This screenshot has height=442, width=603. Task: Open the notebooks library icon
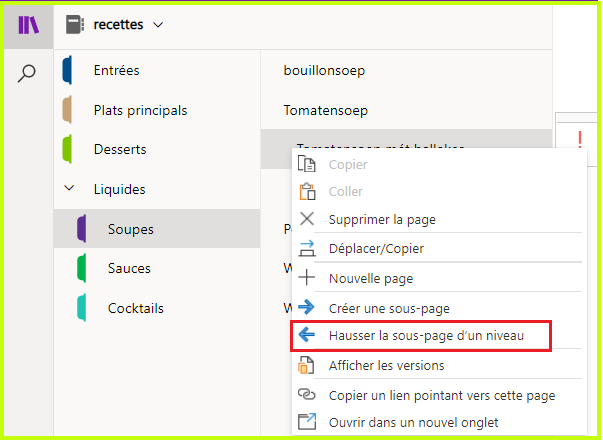click(x=28, y=25)
